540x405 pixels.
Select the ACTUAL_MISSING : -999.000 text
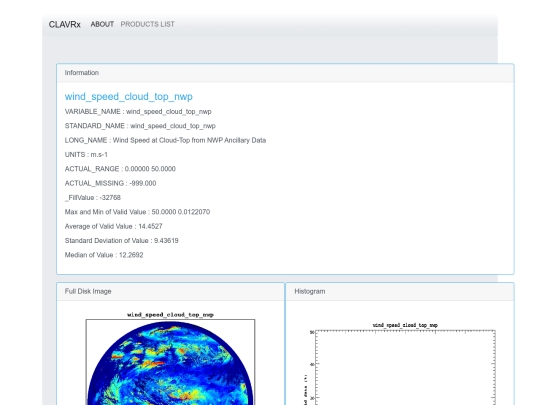tap(110, 183)
